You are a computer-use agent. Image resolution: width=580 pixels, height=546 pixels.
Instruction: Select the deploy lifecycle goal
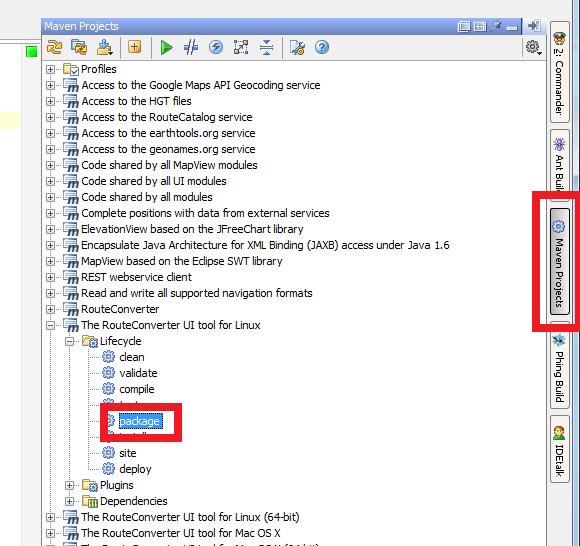point(135,469)
